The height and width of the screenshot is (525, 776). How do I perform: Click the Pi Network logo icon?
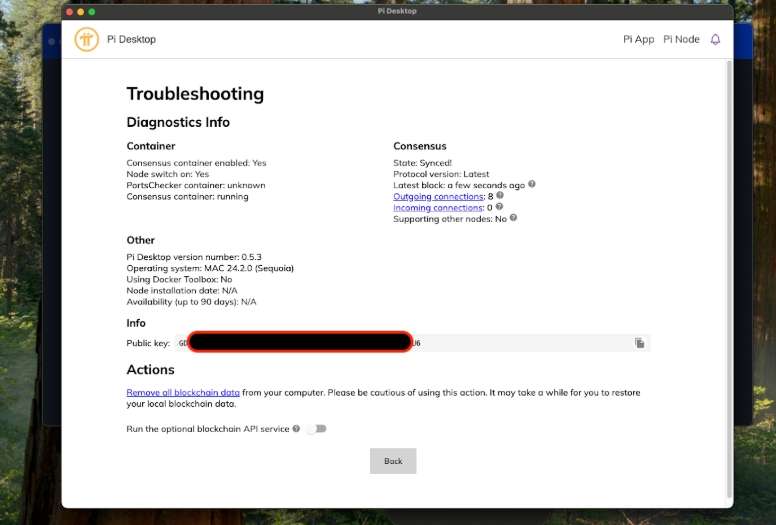tap(86, 40)
